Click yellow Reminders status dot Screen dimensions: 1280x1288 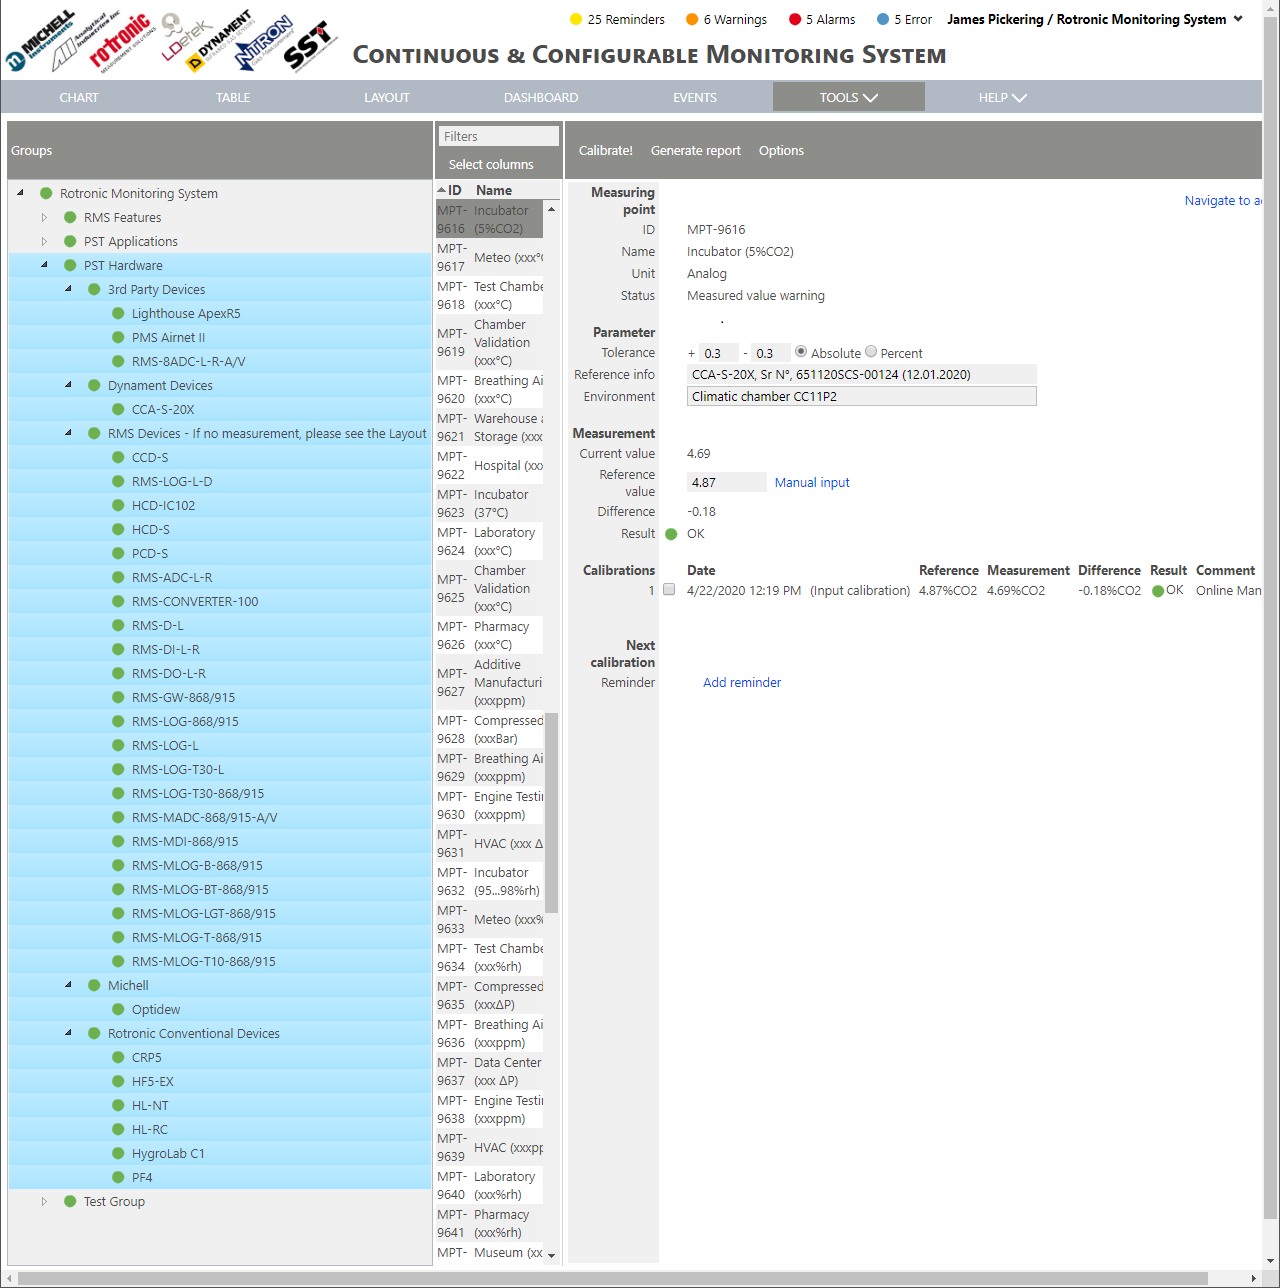point(576,19)
